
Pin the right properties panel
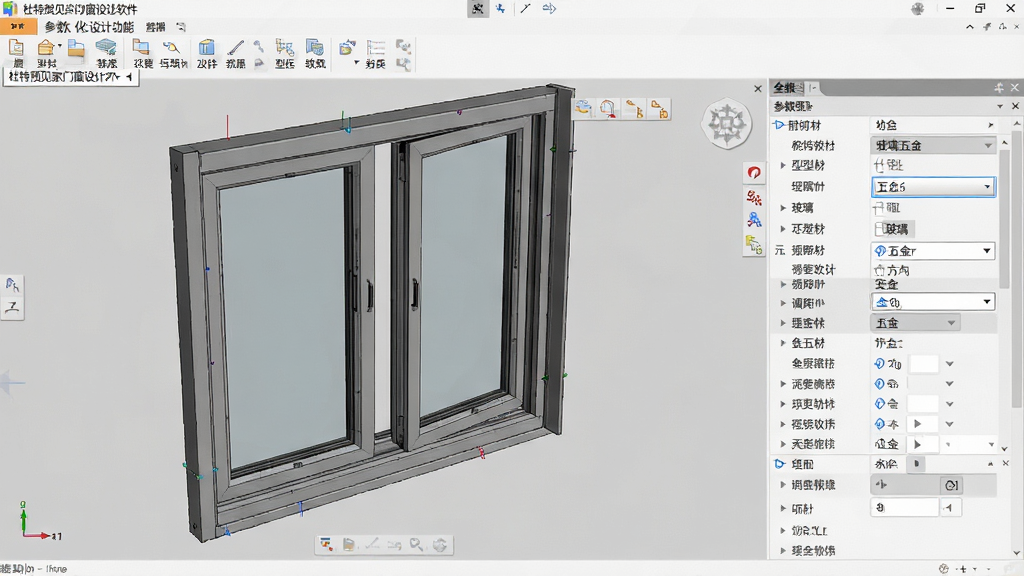[x=999, y=88]
